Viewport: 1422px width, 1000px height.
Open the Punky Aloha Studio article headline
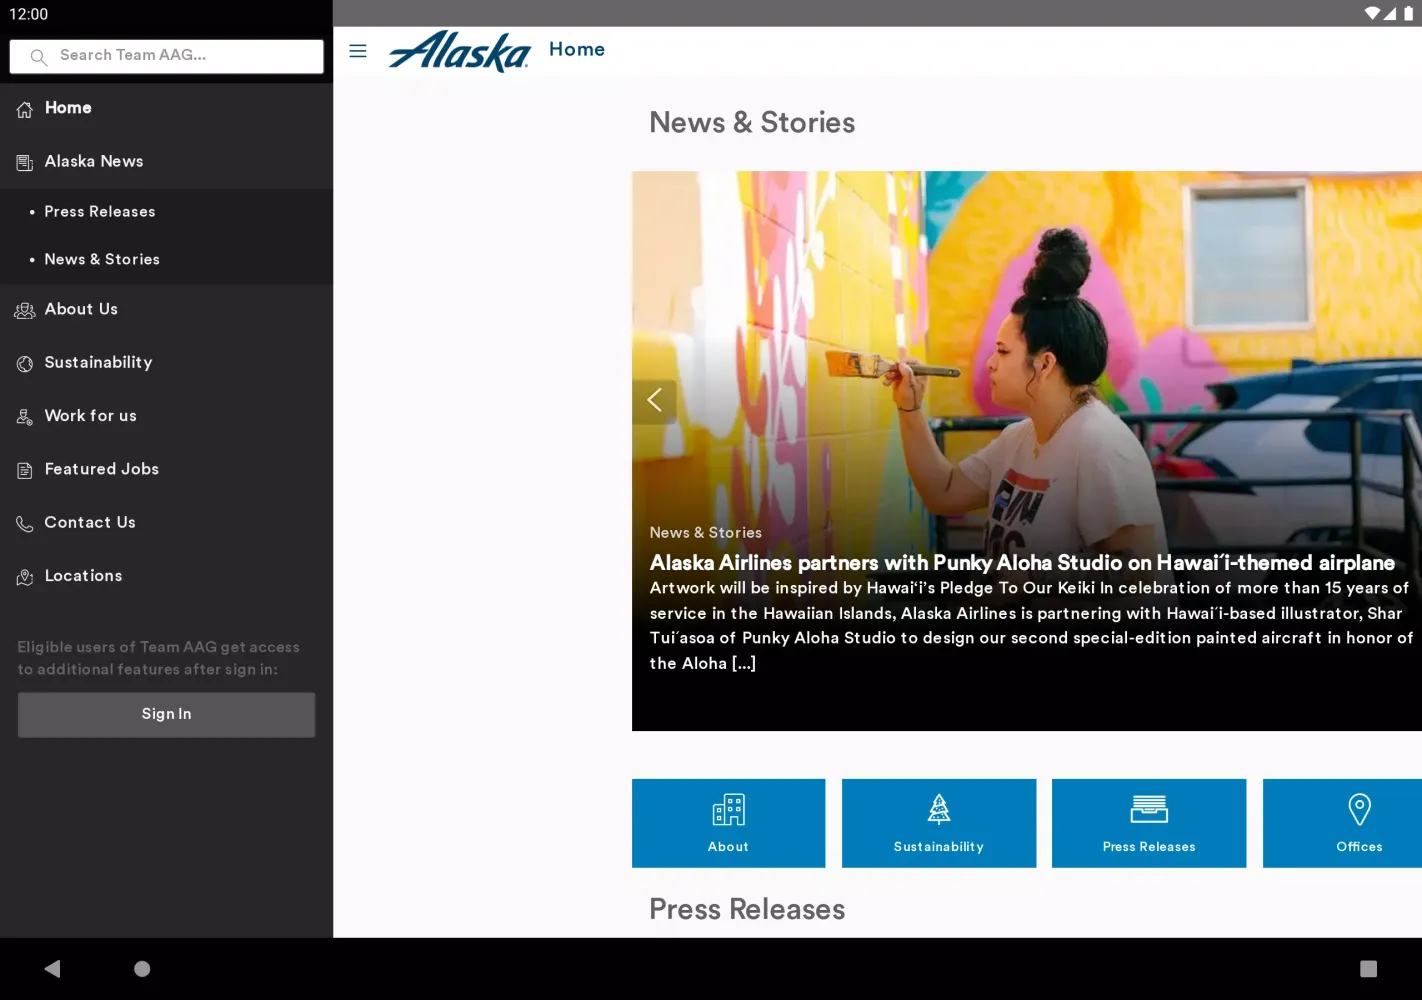click(x=1021, y=563)
